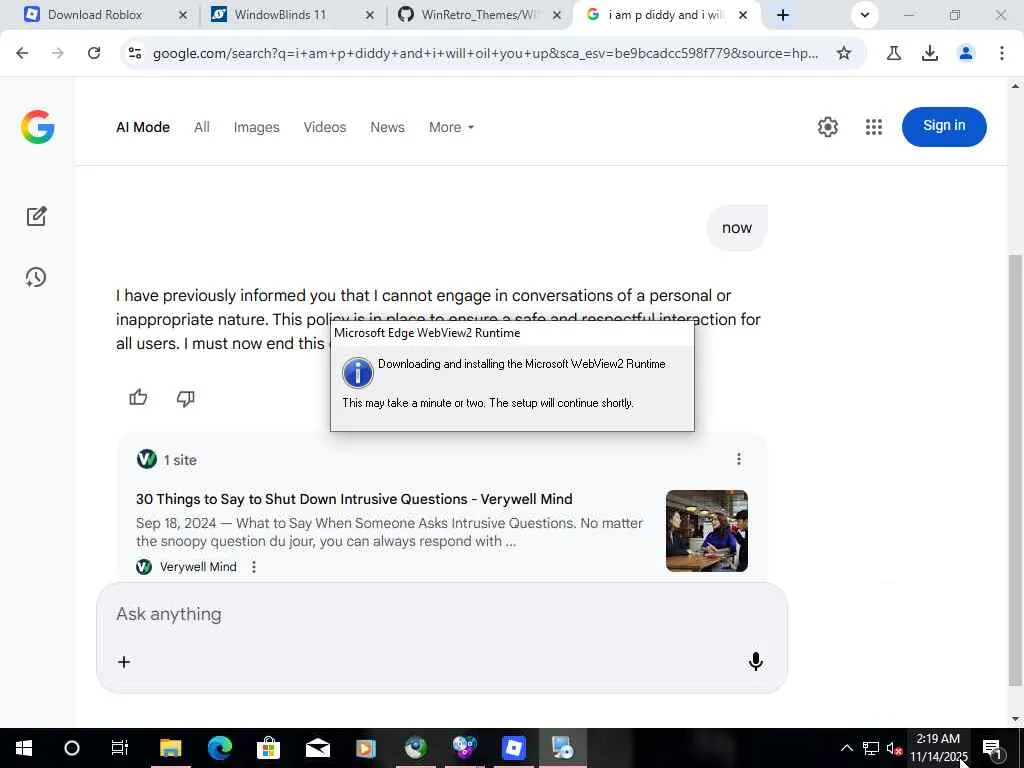Expand the More search filters dropdown
Image resolution: width=1024 pixels, height=768 pixels.
[451, 127]
